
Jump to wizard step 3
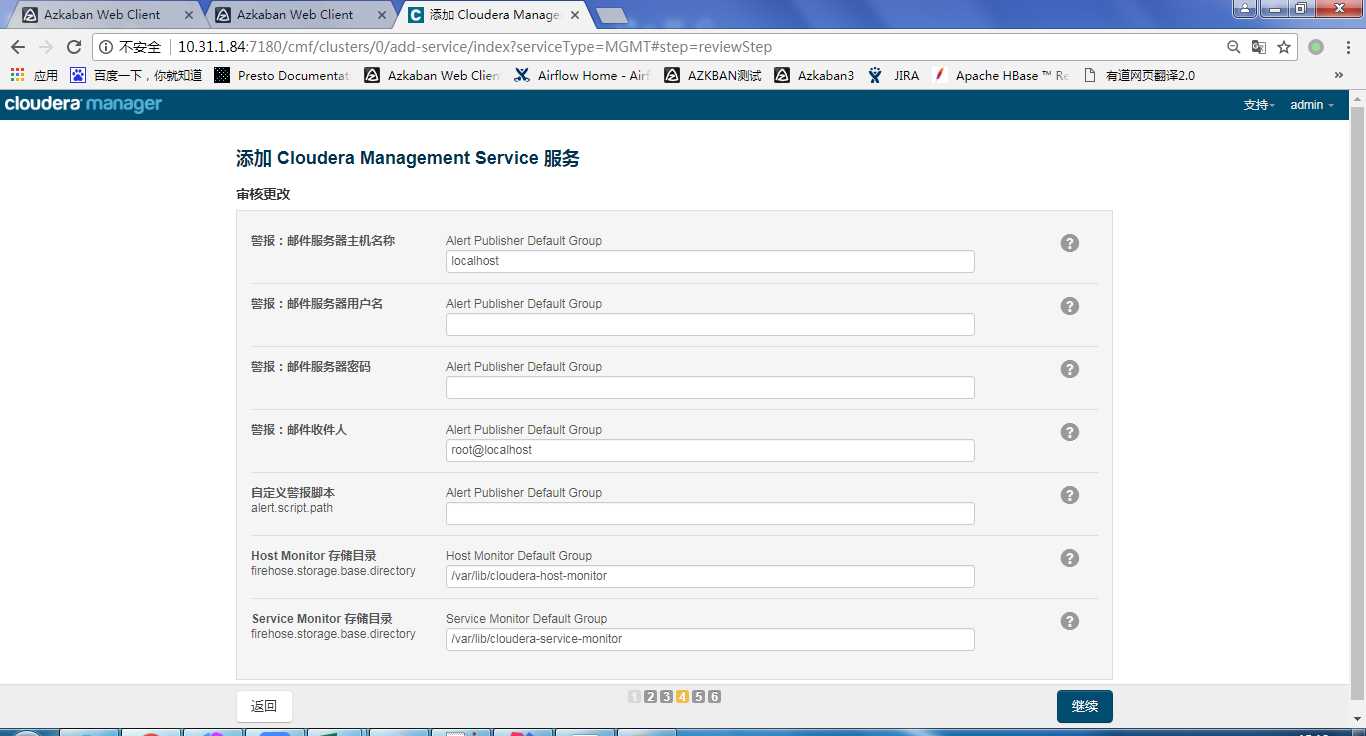coord(666,697)
